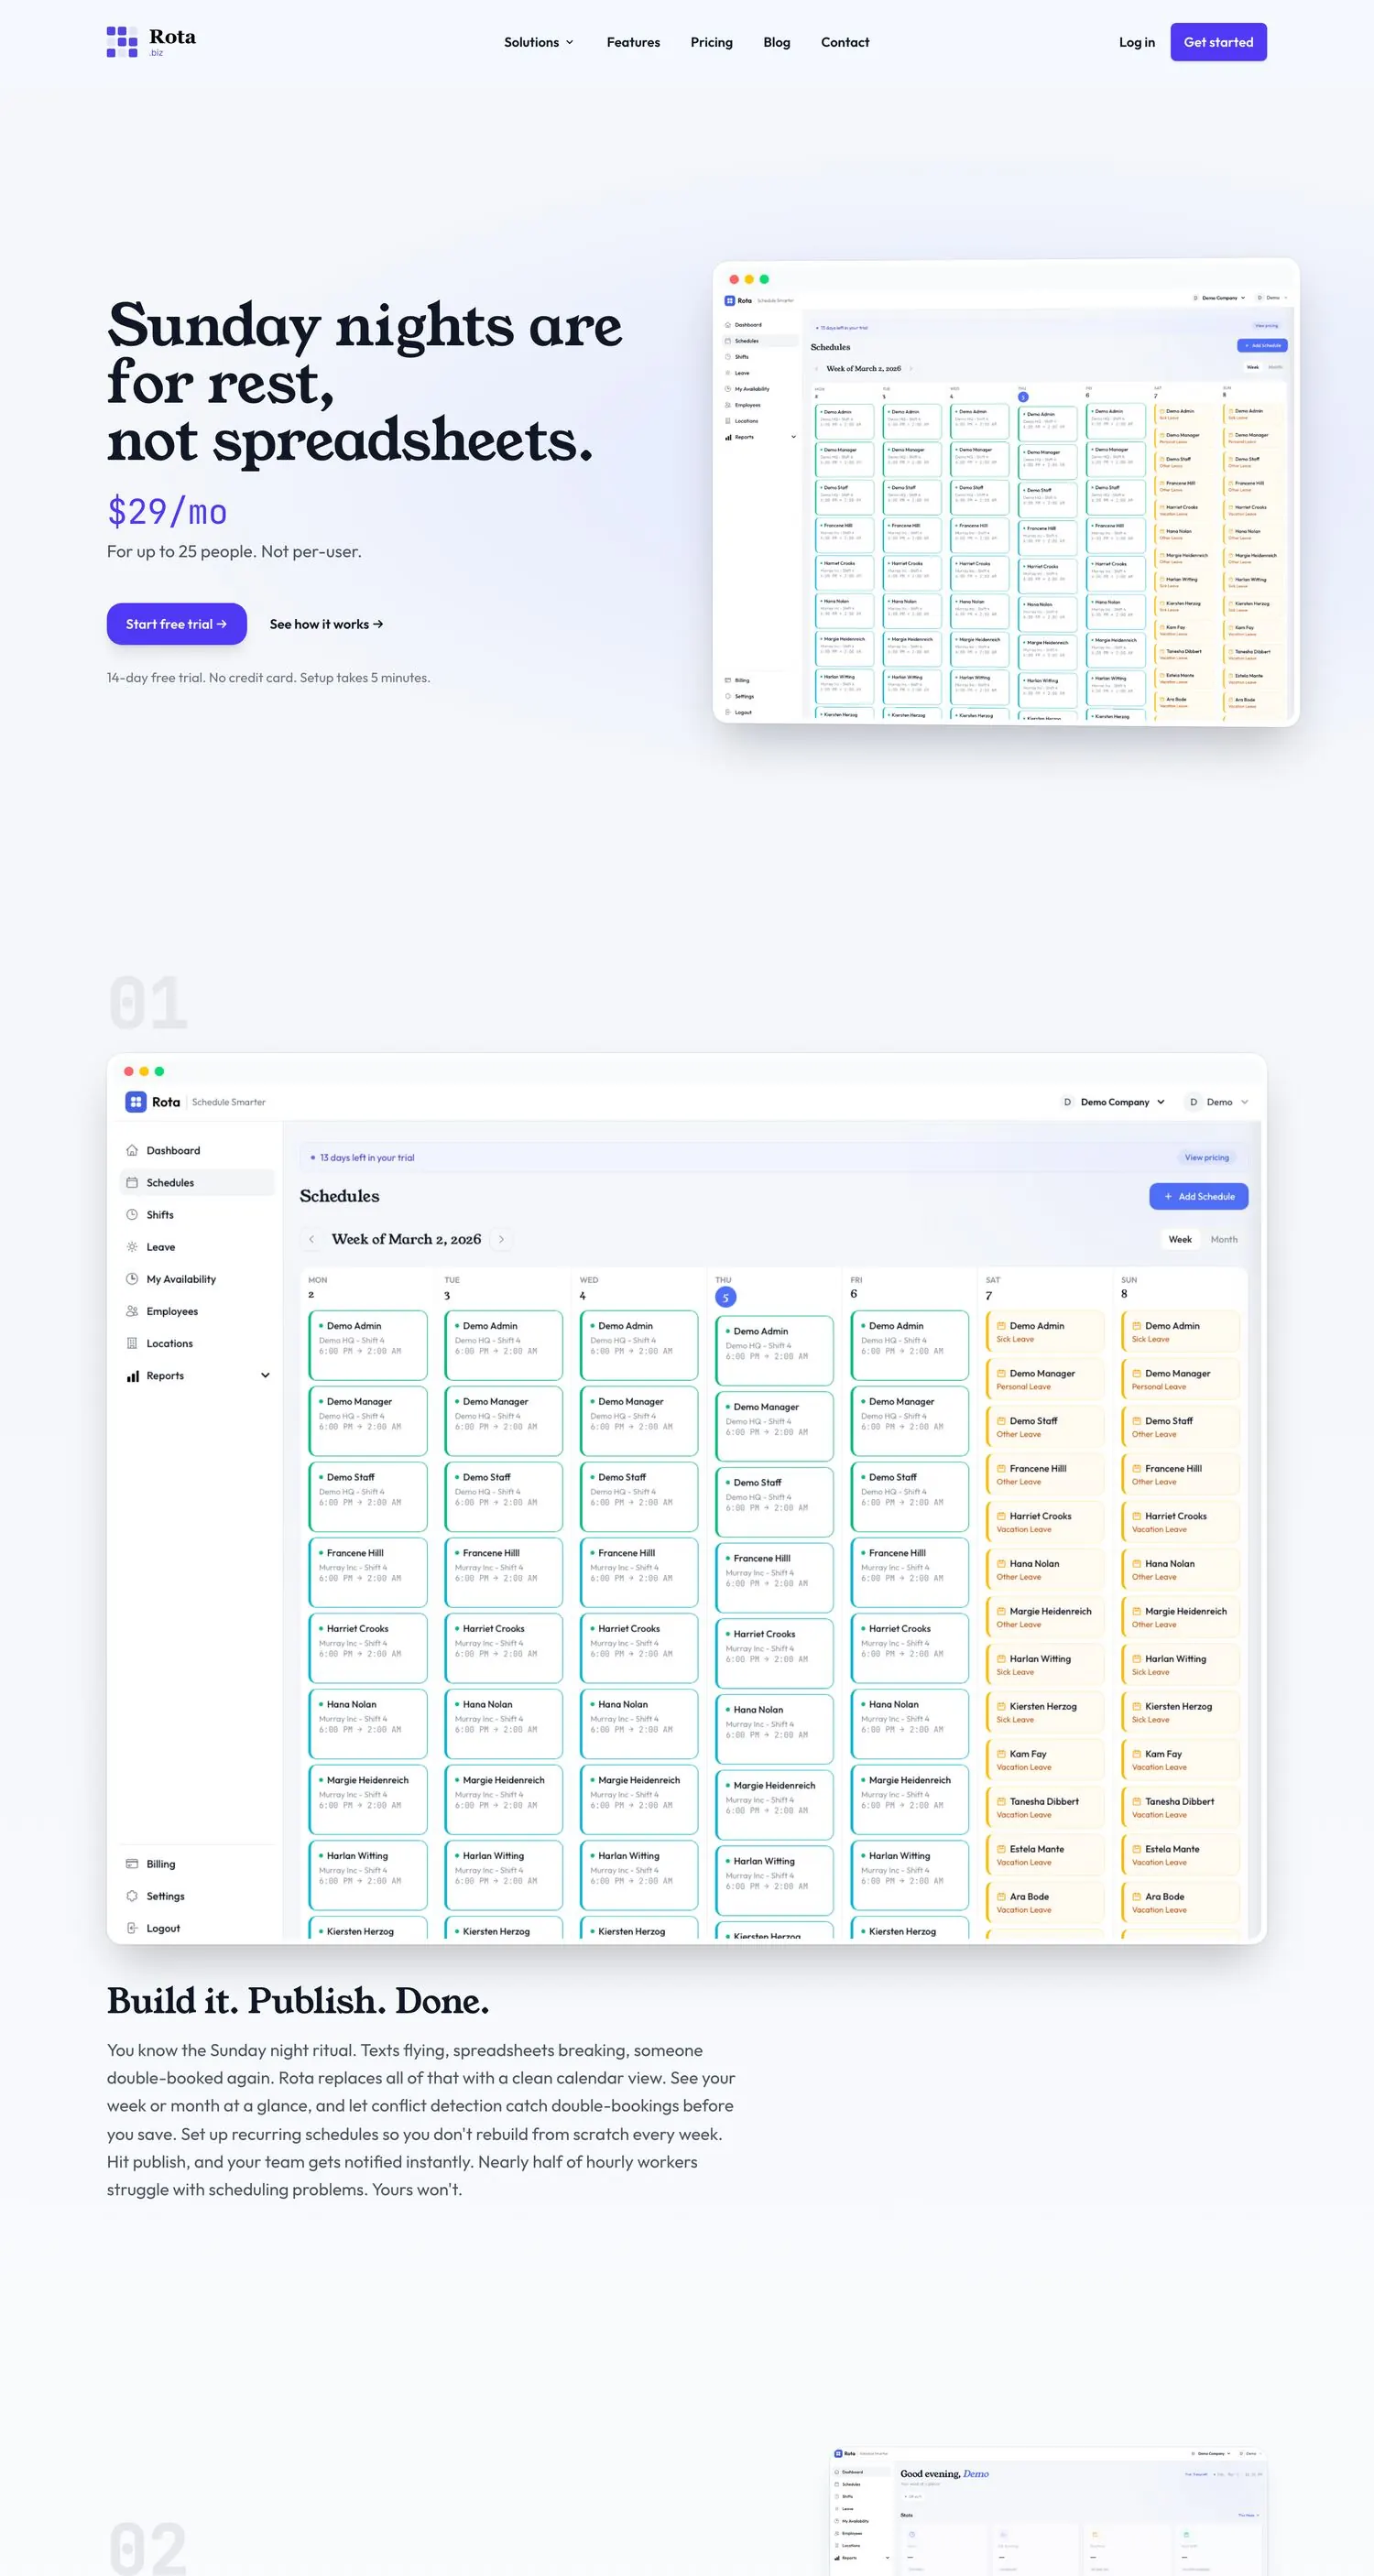Viewport: 1374px width, 2576px height.
Task: Click calendar icon on Sunday Ara Bode card
Action: tap(1137, 1896)
